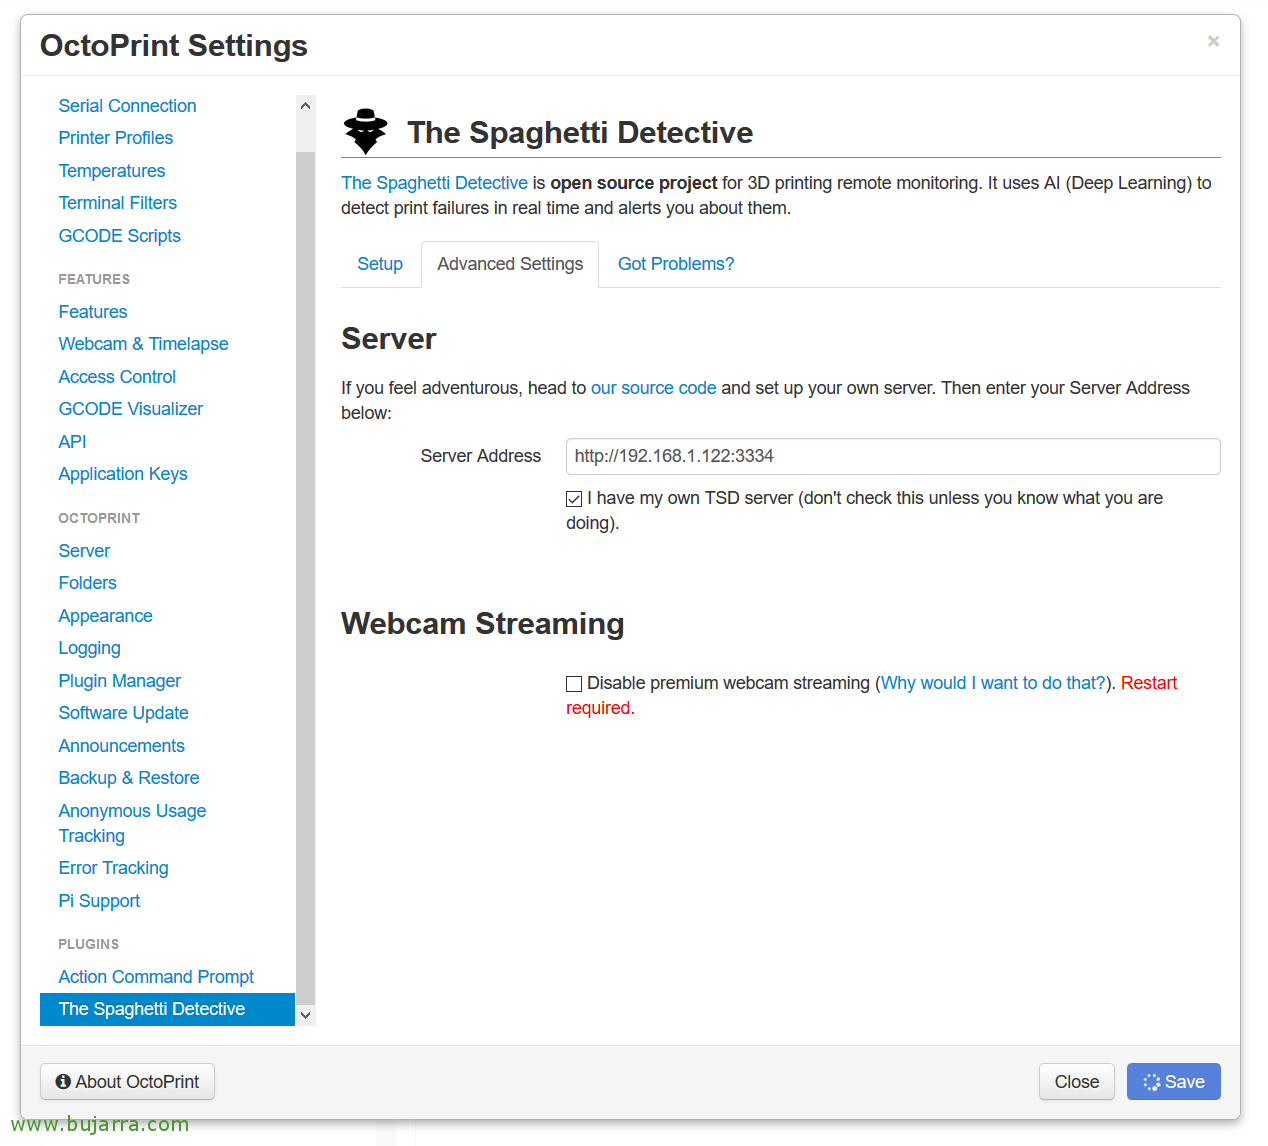Open GCODE Visualizer settings
This screenshot has height=1146, width=1268.
[x=131, y=409]
